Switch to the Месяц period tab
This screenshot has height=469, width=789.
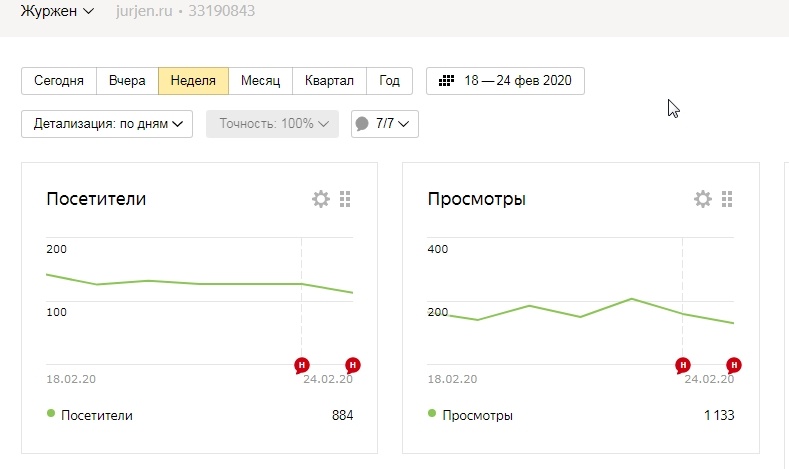point(260,81)
